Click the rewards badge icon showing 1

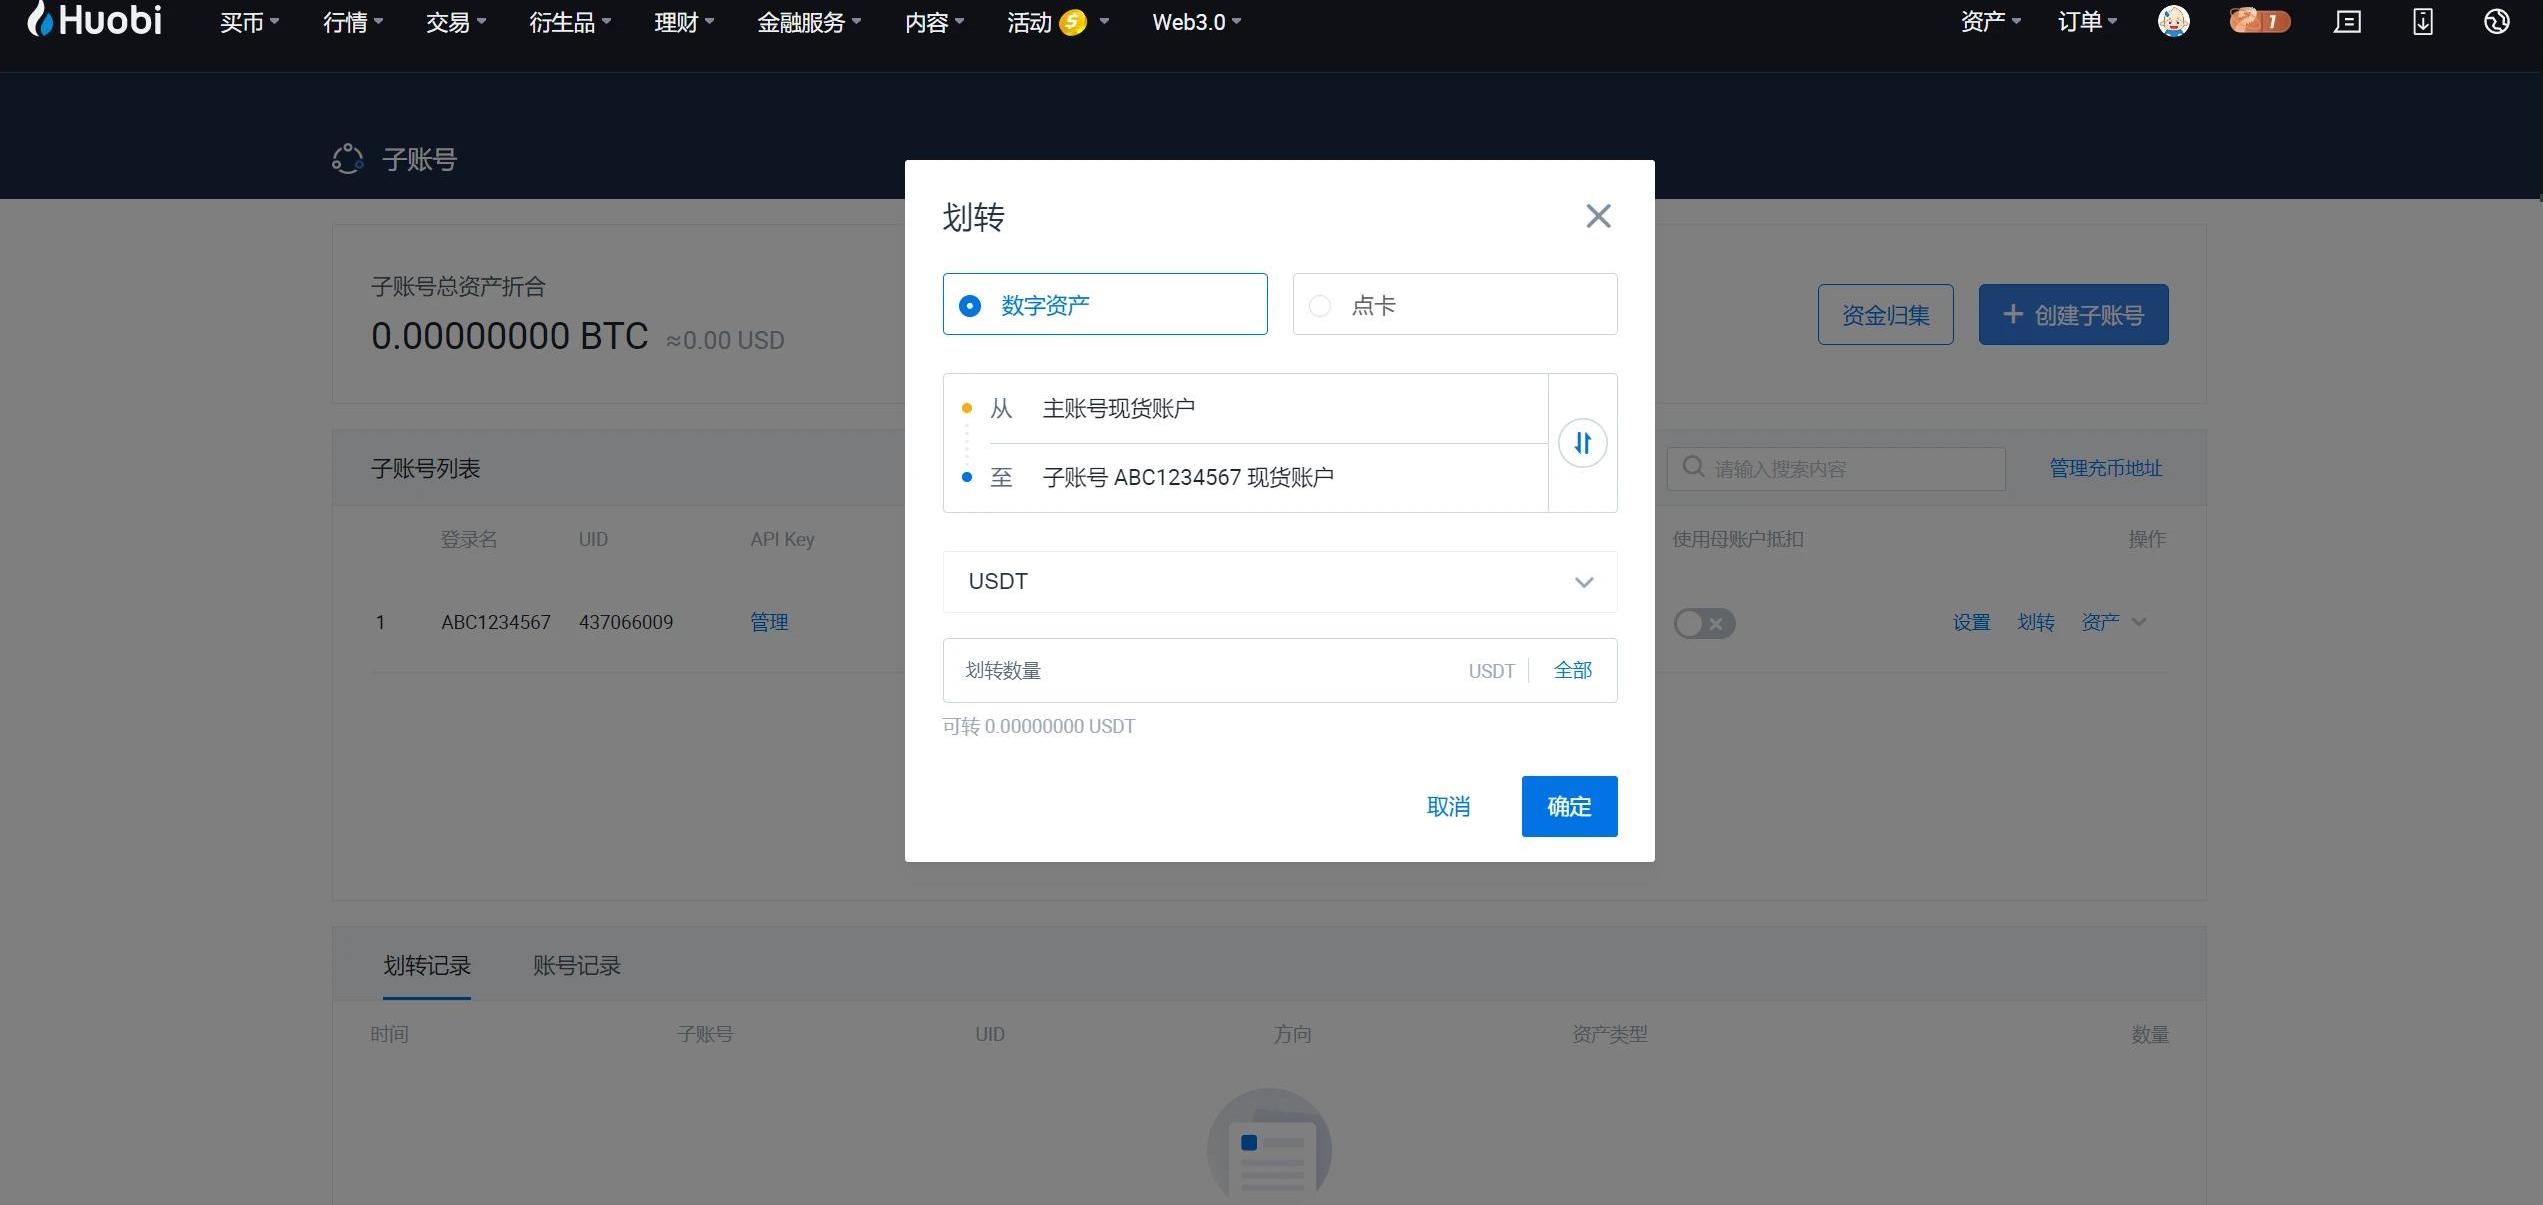tap(2259, 21)
